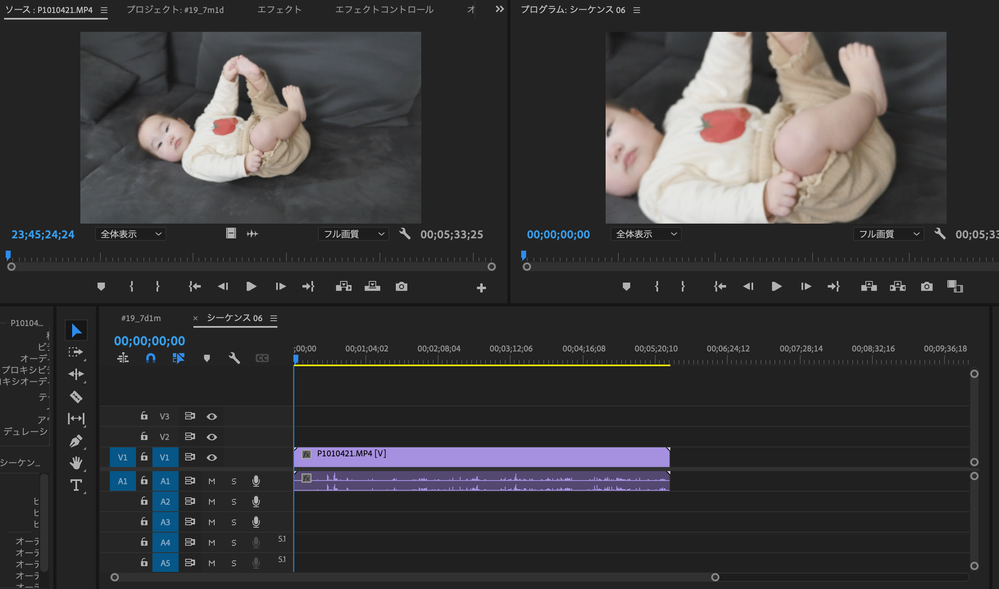Select the Pen tool
This screenshot has width=999, height=589.
click(x=76, y=441)
